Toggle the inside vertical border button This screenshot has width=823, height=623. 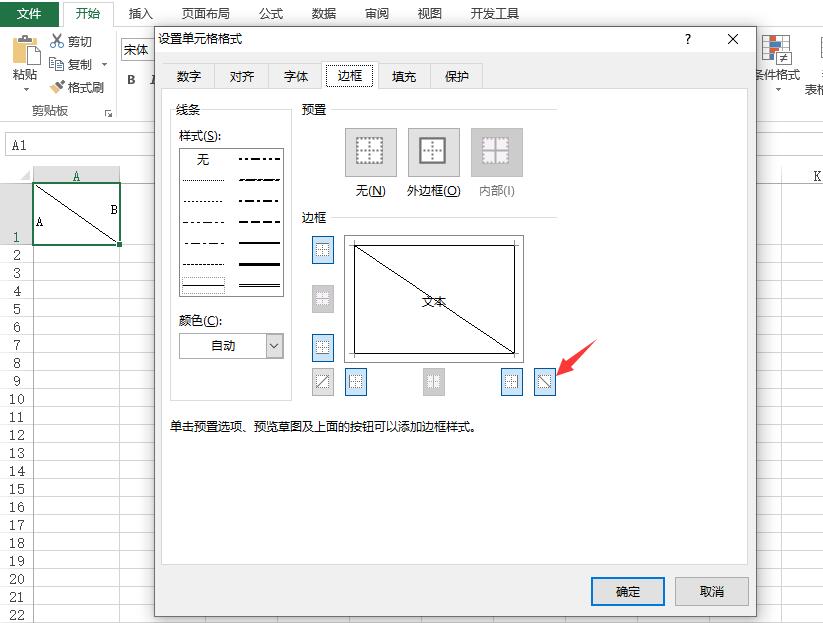coord(434,382)
